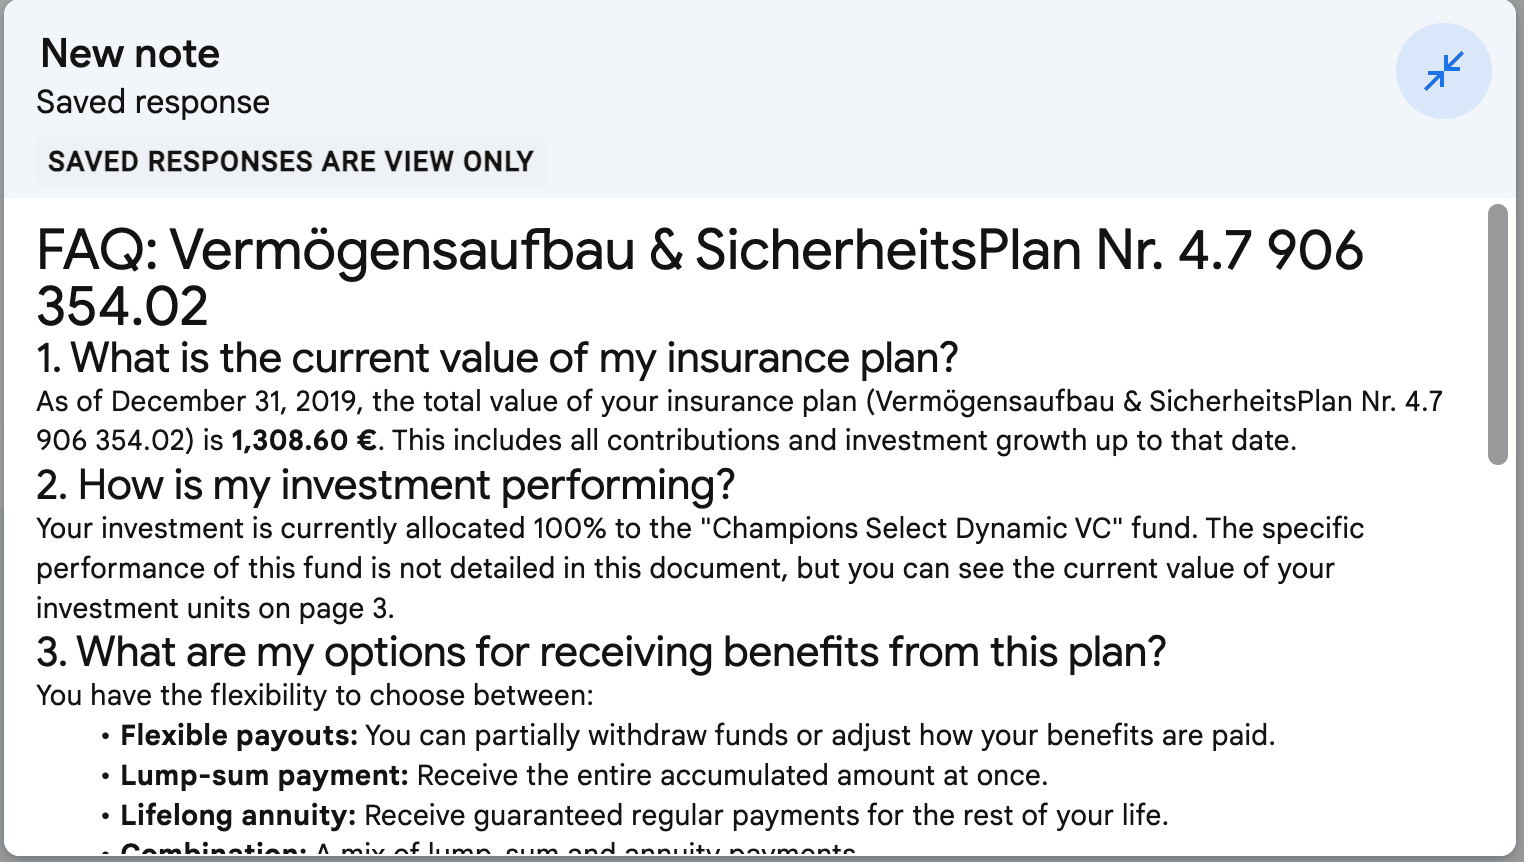Click the vertical scrollbar thumb

pos(1497,335)
